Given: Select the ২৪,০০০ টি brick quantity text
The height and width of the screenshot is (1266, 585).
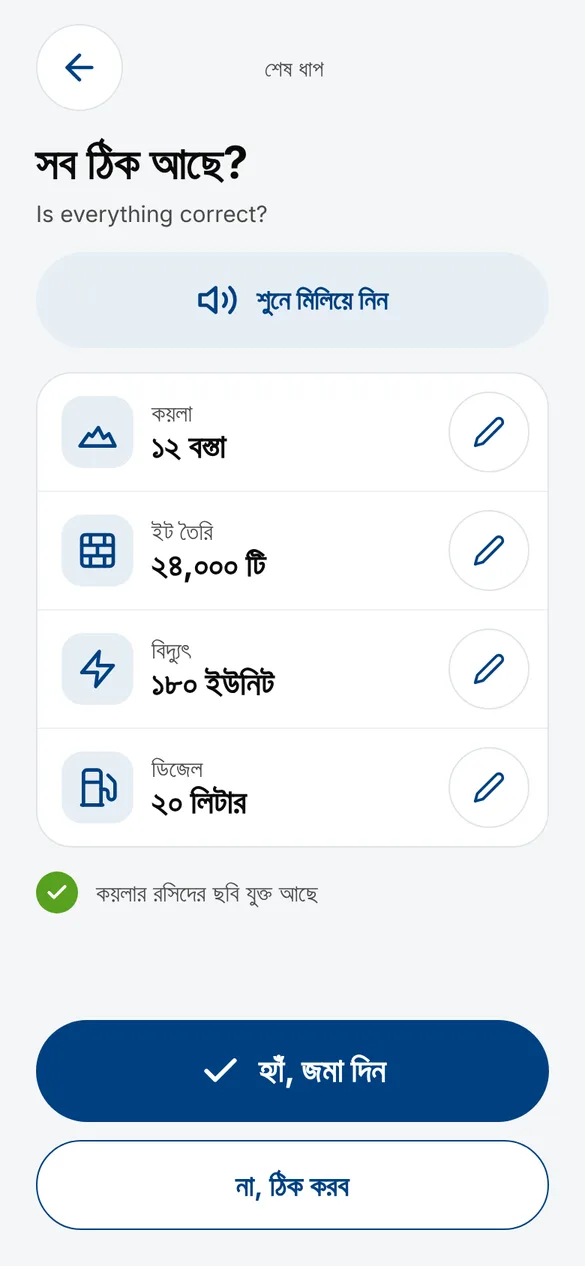Looking at the screenshot, I should tap(209, 567).
